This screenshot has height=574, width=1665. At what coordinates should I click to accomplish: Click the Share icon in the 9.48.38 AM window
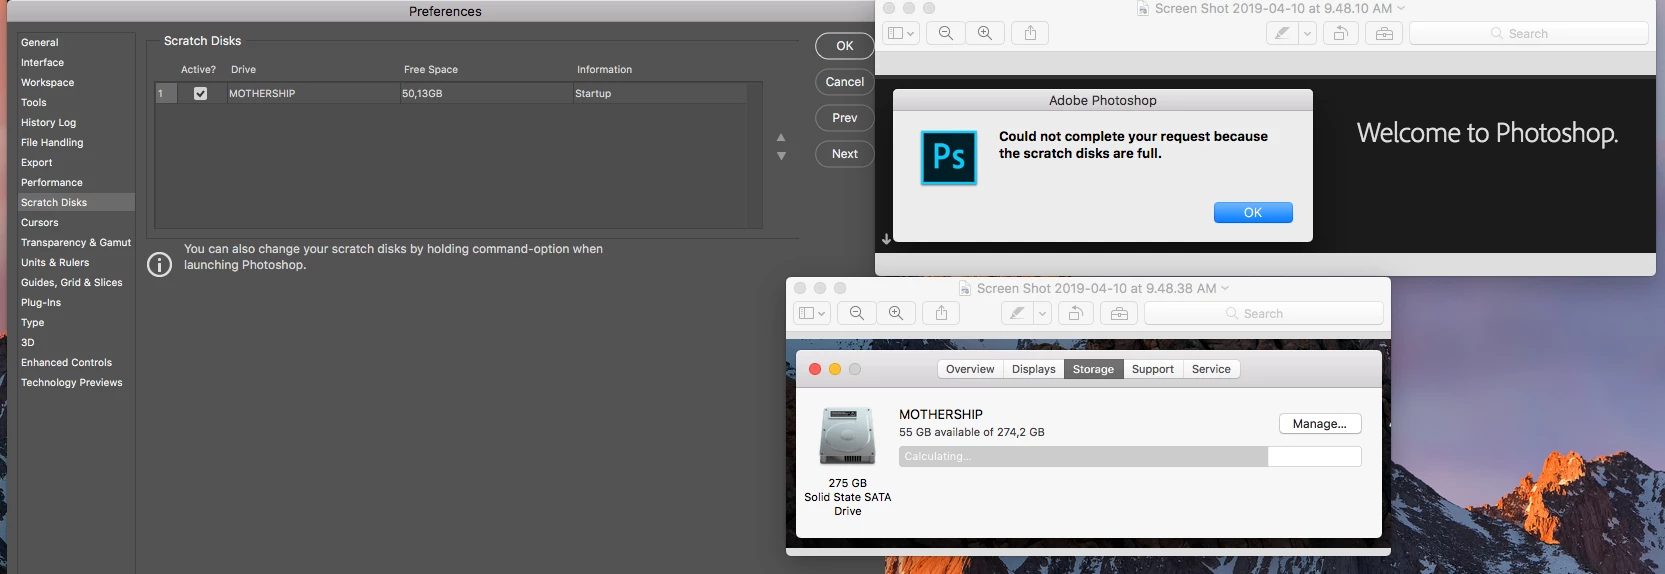(941, 313)
